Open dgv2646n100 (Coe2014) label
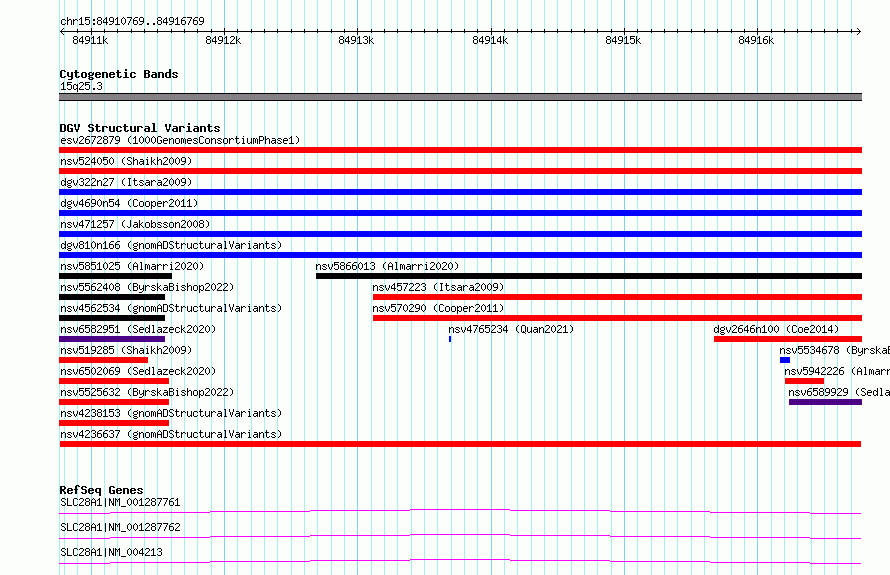890x575 pixels. [776, 329]
